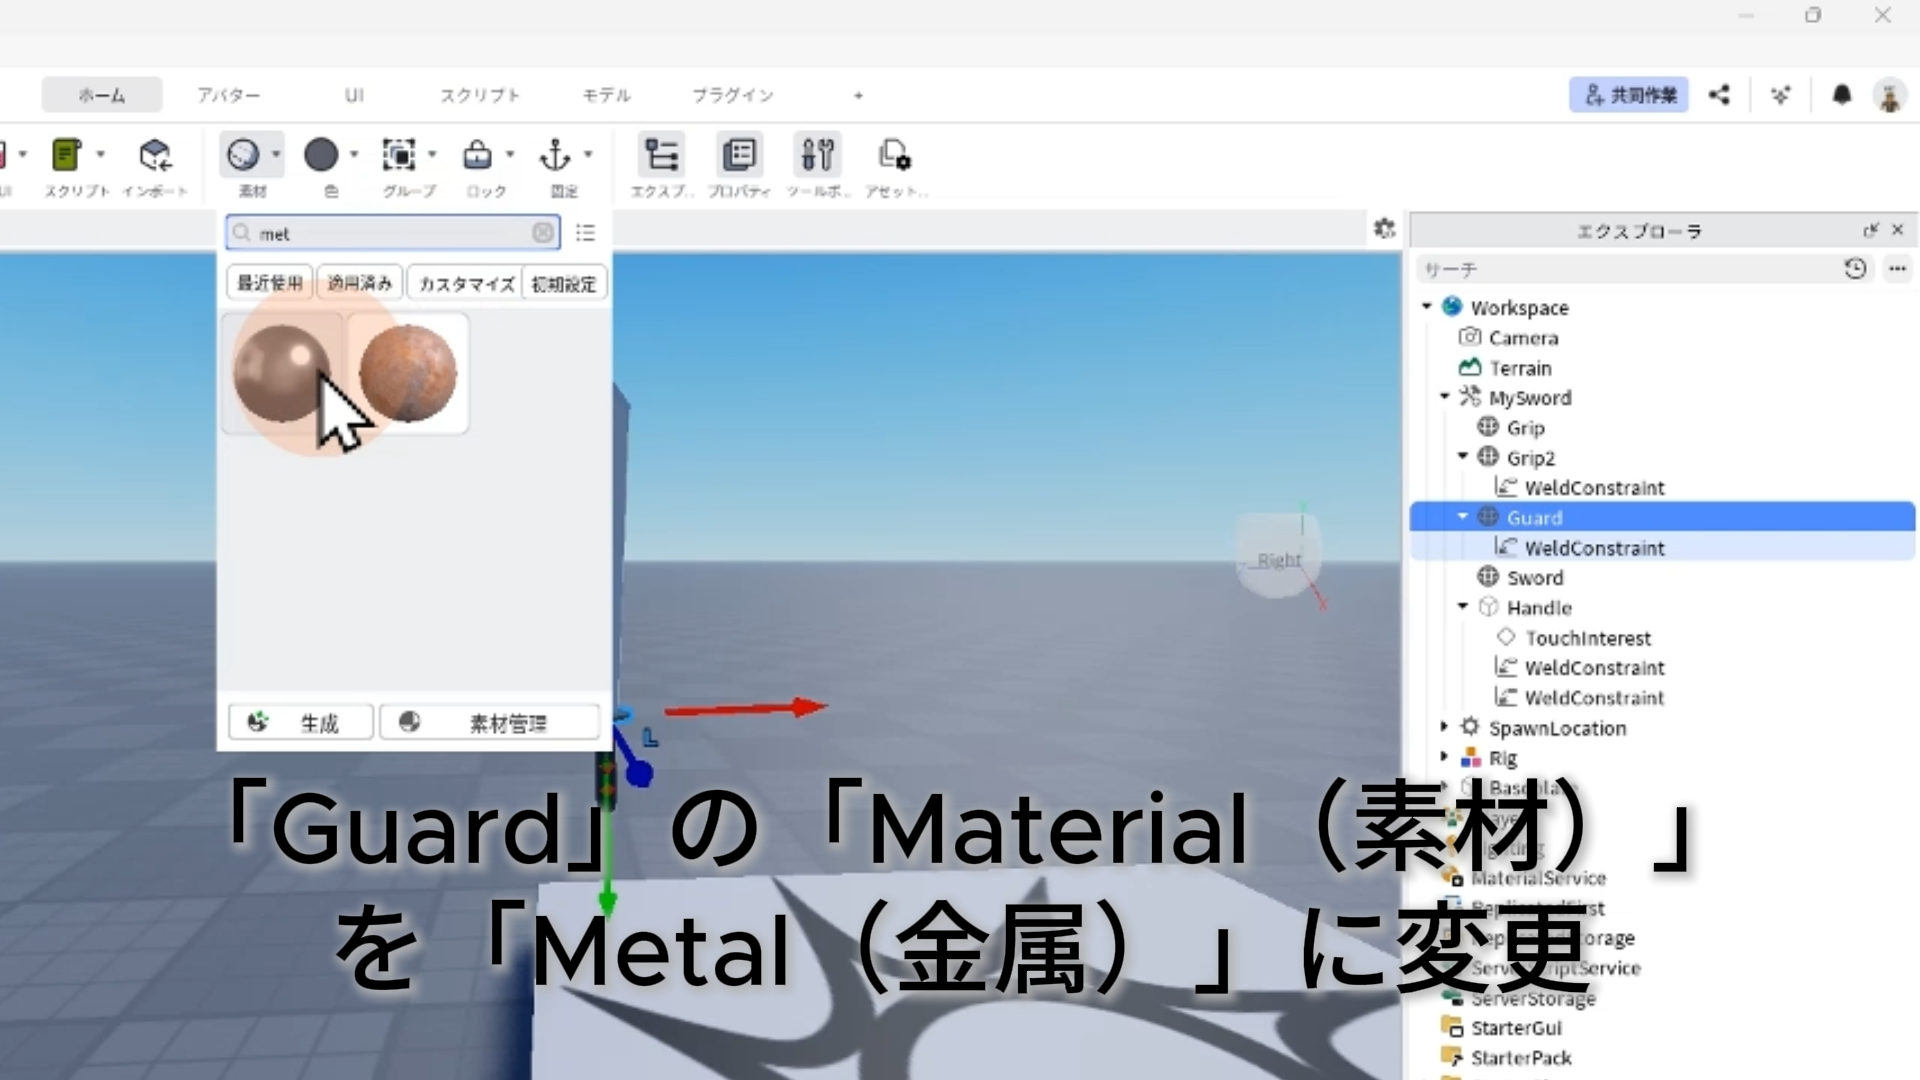Open the スクリプト ribbon tab

tap(480, 95)
